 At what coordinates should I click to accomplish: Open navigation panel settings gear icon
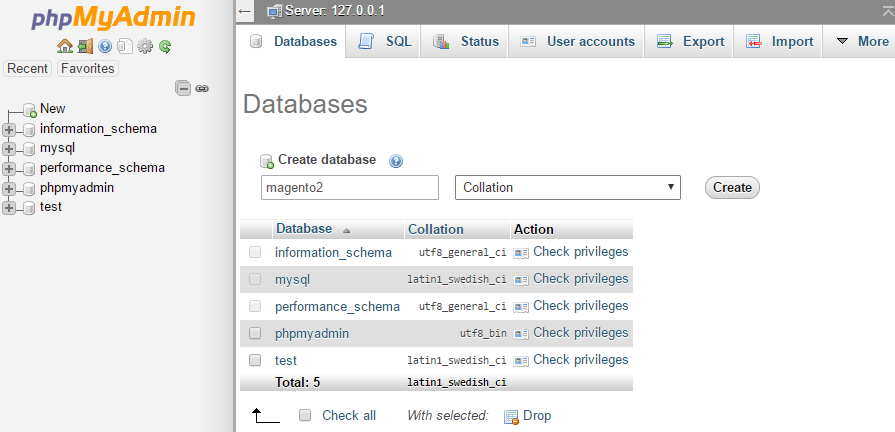click(x=145, y=46)
